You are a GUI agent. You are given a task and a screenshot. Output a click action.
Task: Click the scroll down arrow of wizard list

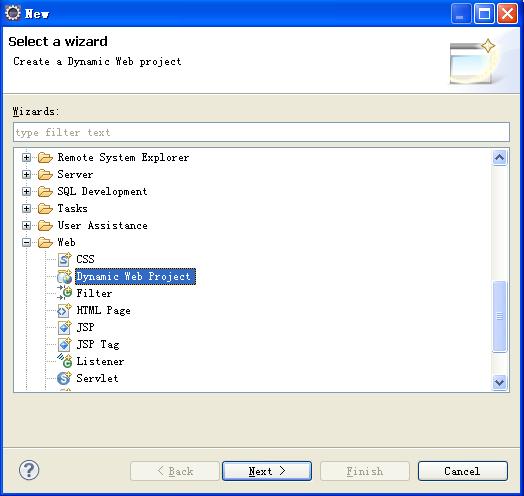[500, 382]
